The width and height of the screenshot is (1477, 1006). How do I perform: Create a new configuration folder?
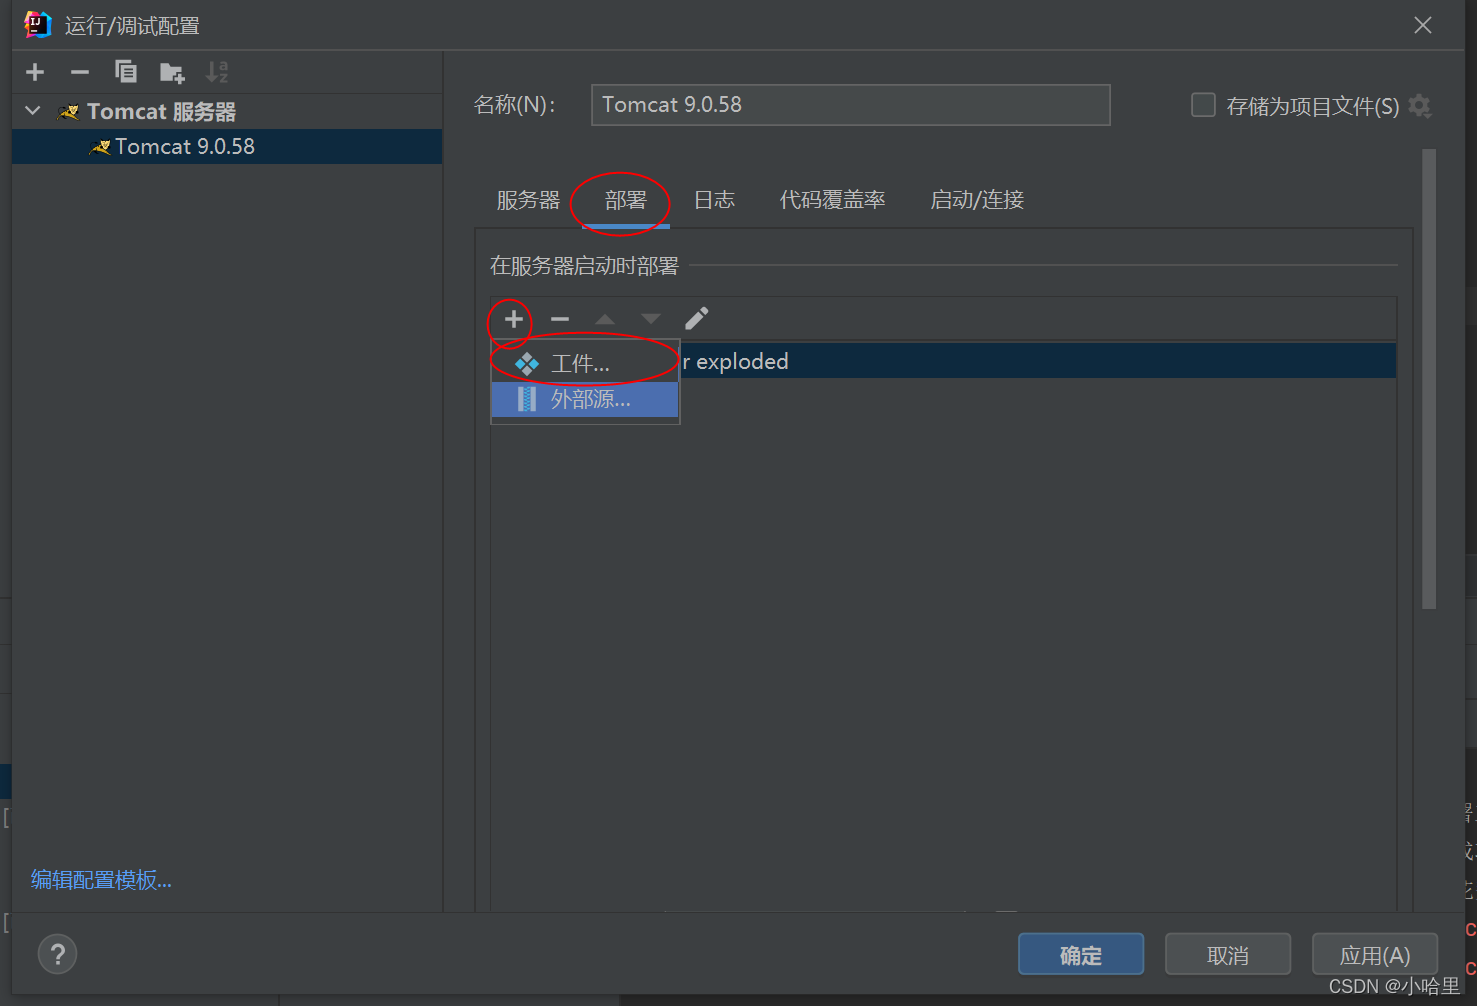pyautogui.click(x=172, y=72)
